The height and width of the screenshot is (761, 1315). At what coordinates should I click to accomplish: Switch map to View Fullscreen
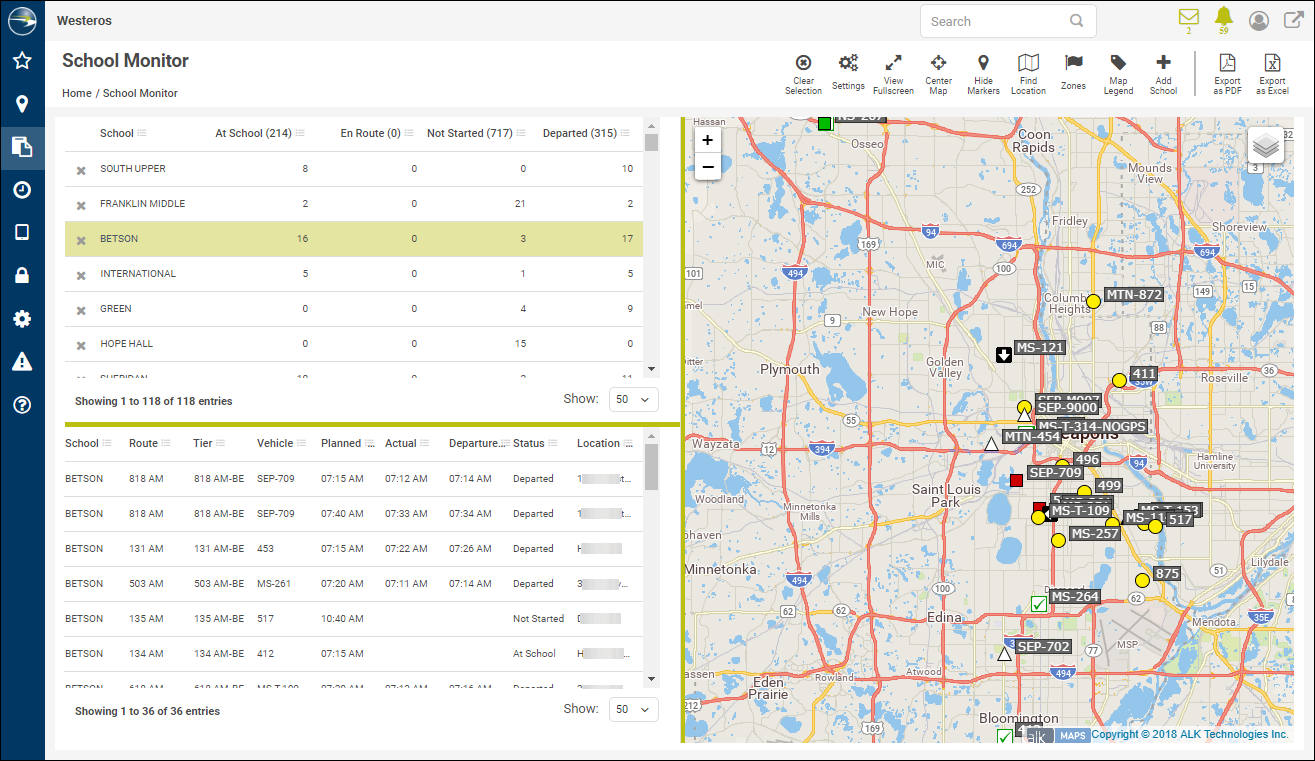tap(893, 64)
